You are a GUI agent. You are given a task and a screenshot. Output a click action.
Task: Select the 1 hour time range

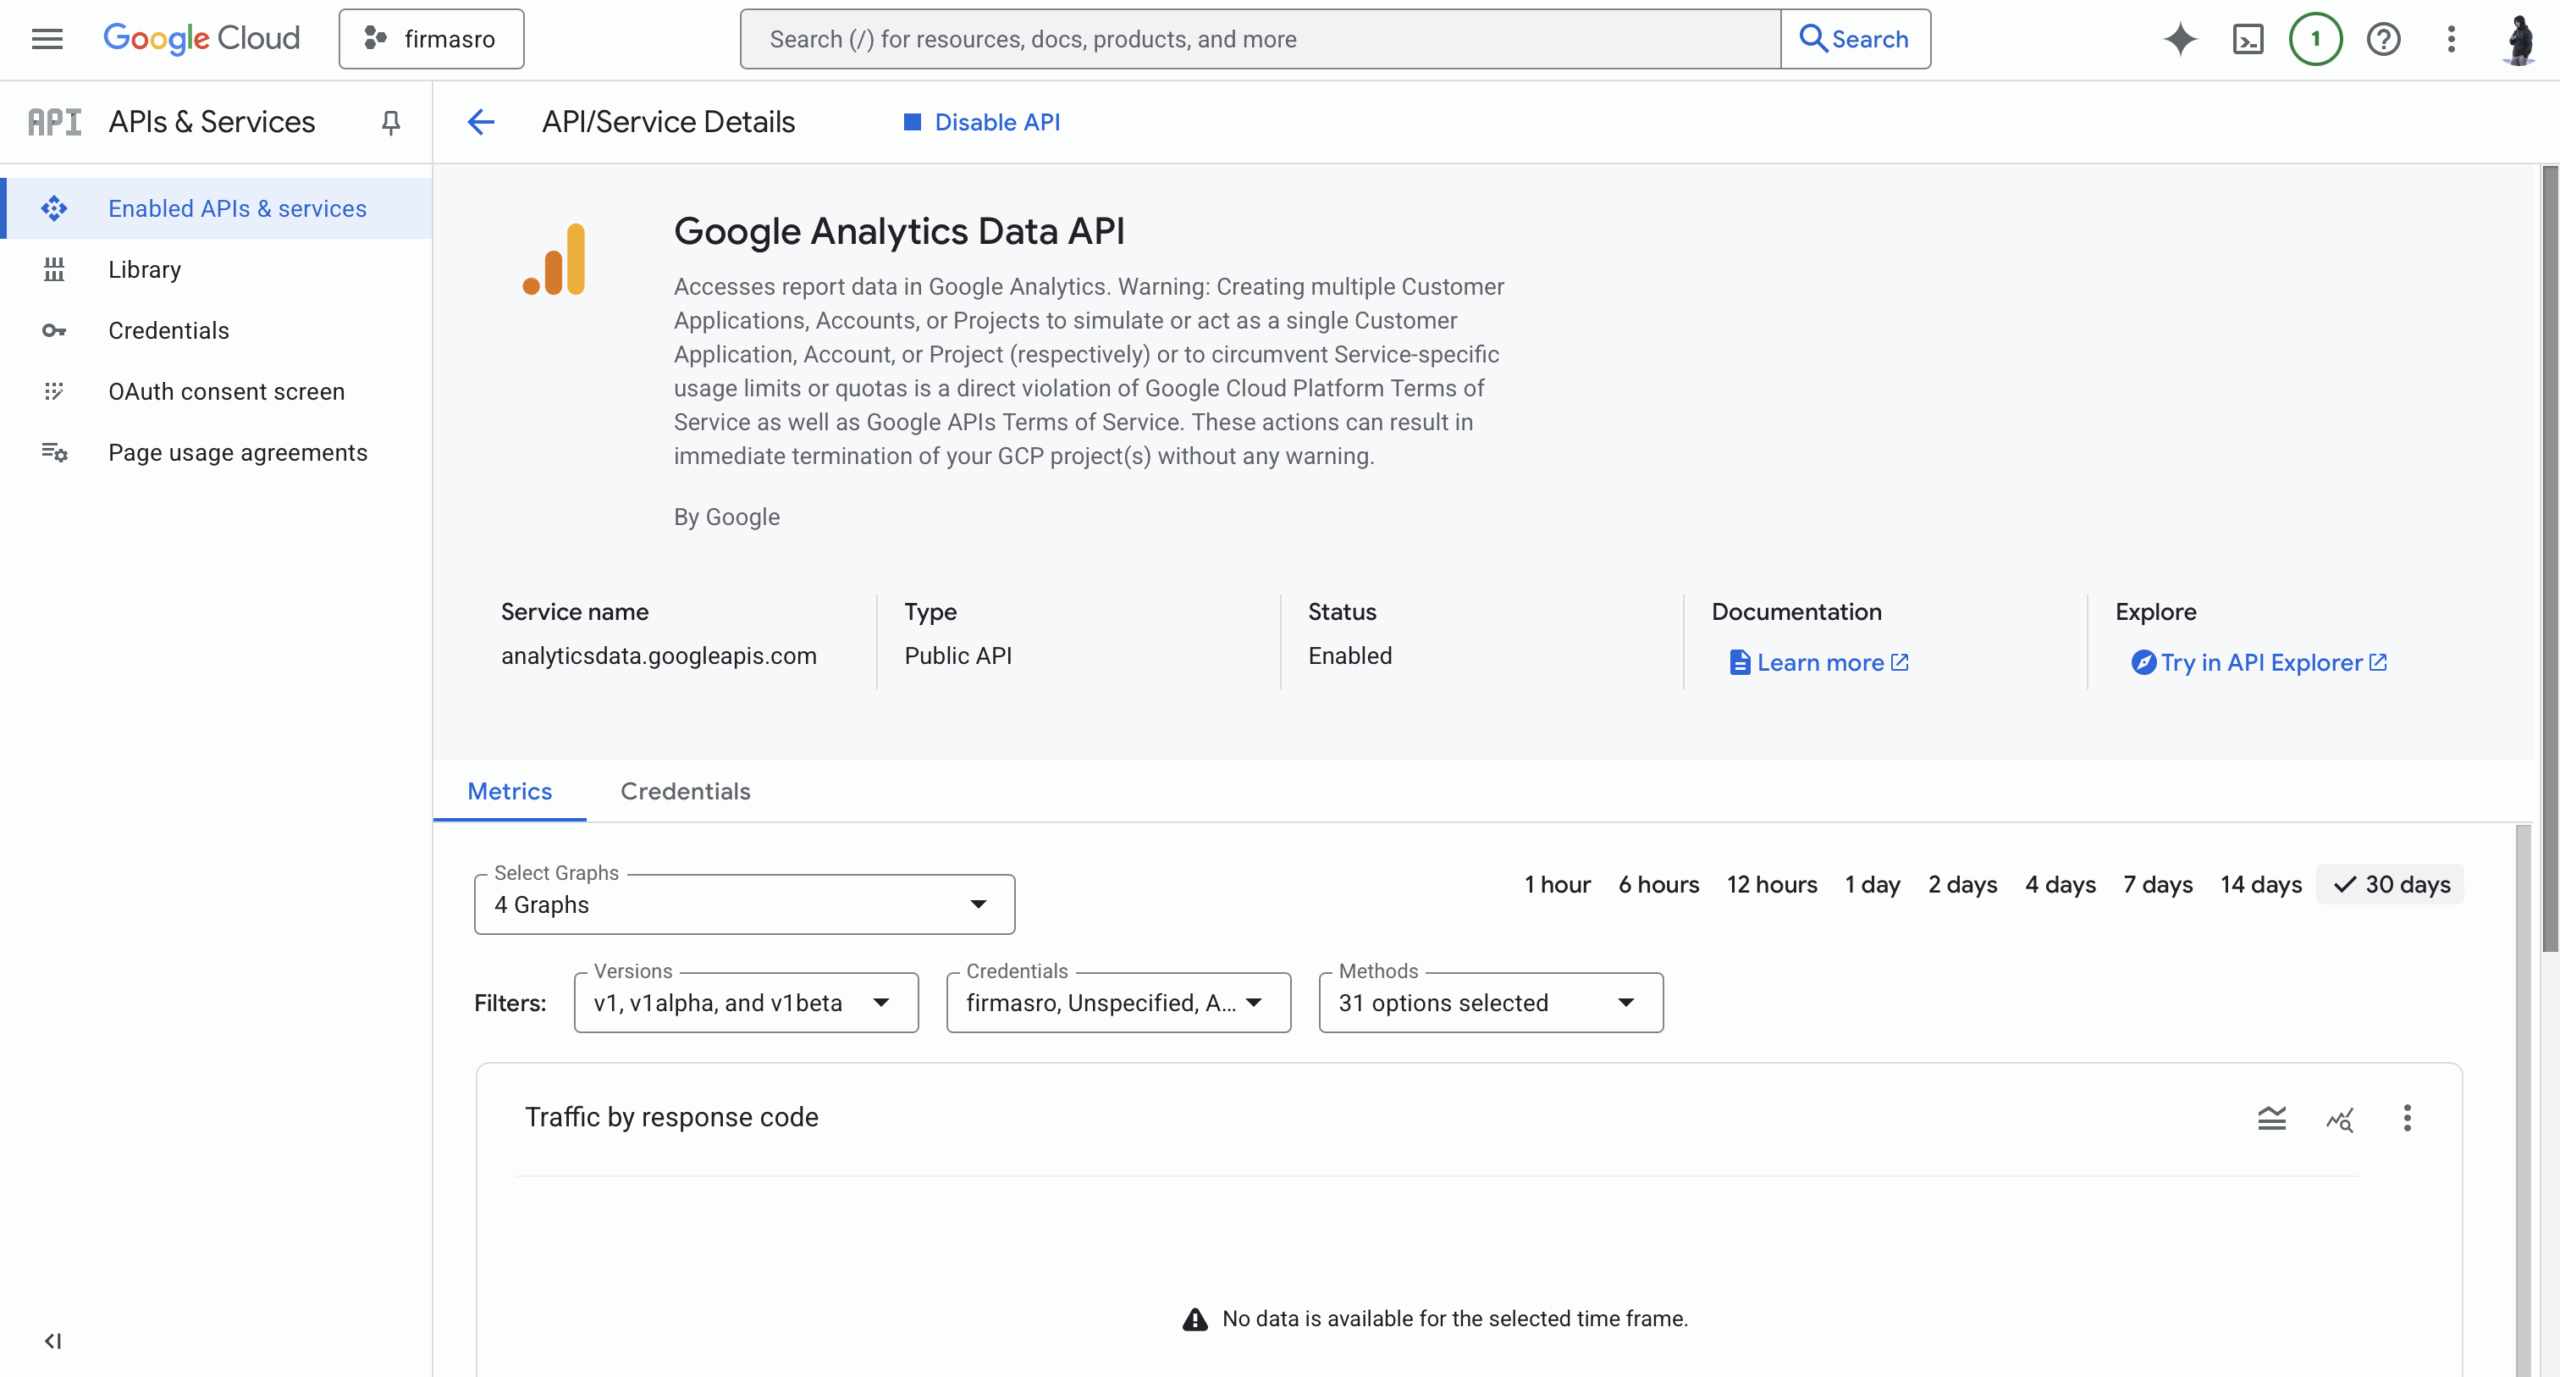(1557, 885)
